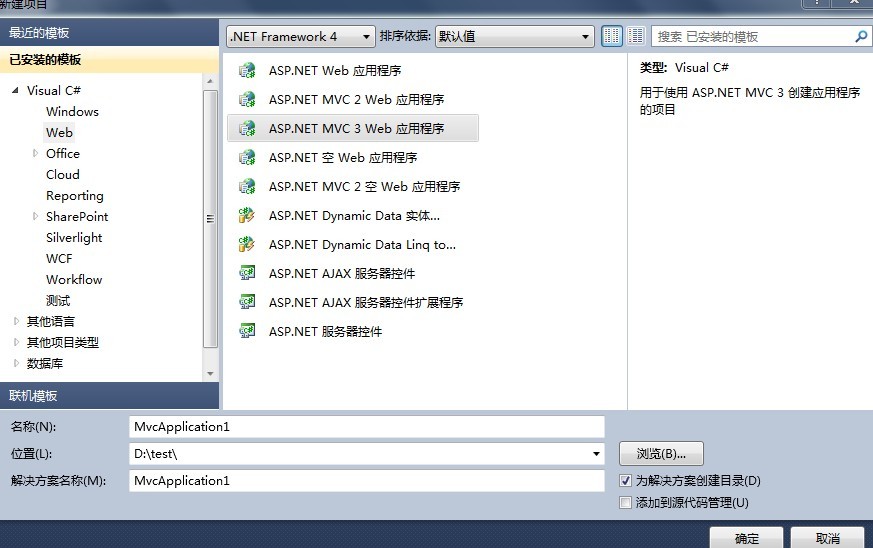Click the ASP.NET Web 应用程序 template icon

point(247,71)
